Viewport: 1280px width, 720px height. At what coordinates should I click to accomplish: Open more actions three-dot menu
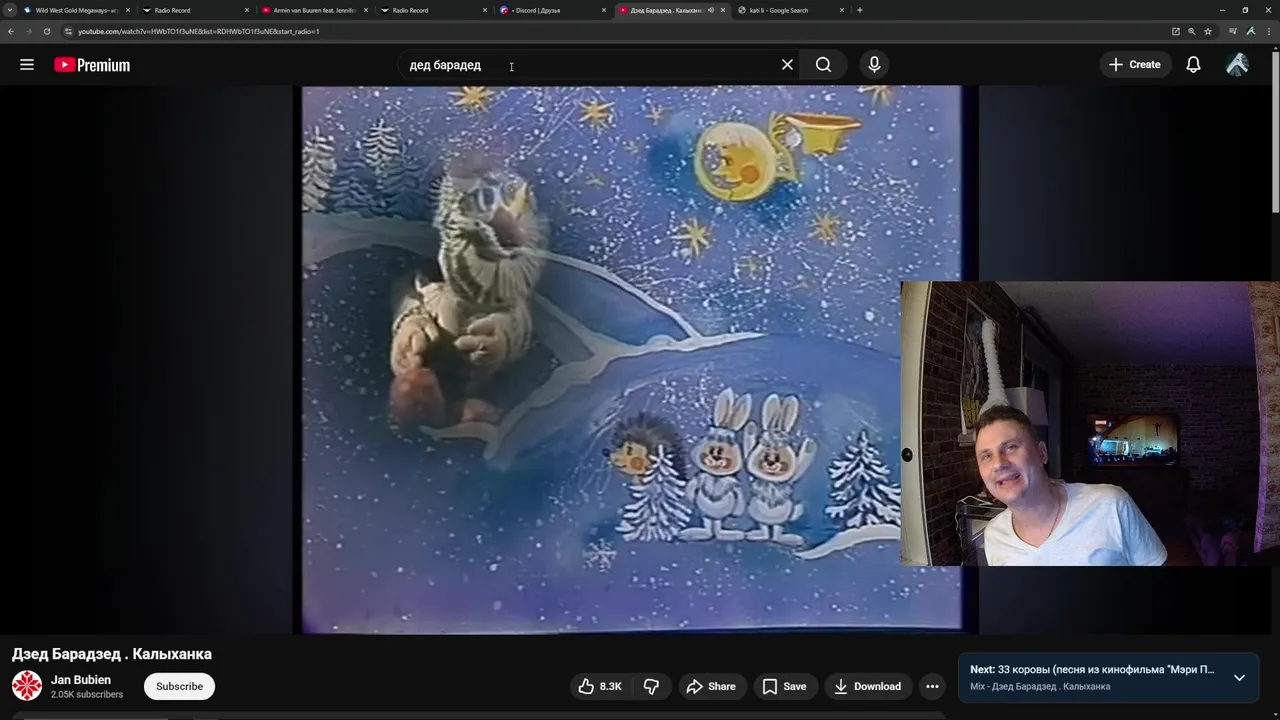932,686
